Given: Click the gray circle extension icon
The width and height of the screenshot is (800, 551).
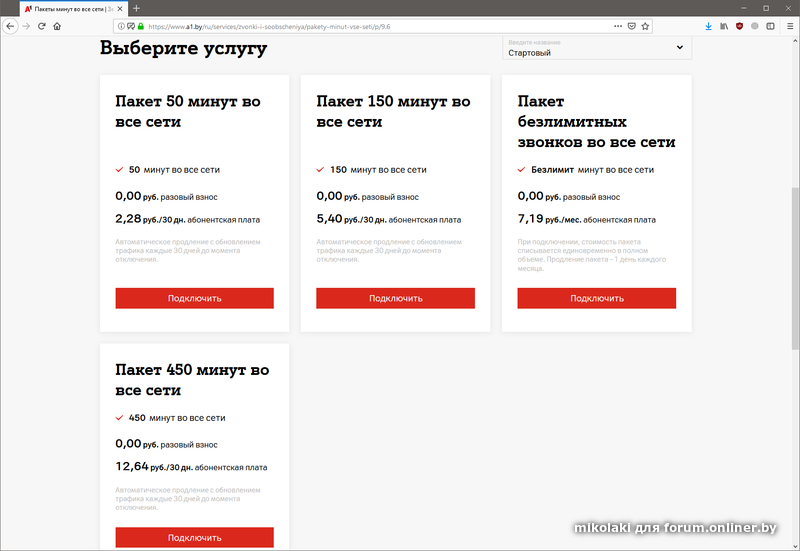Looking at the screenshot, I should [x=755, y=26].
